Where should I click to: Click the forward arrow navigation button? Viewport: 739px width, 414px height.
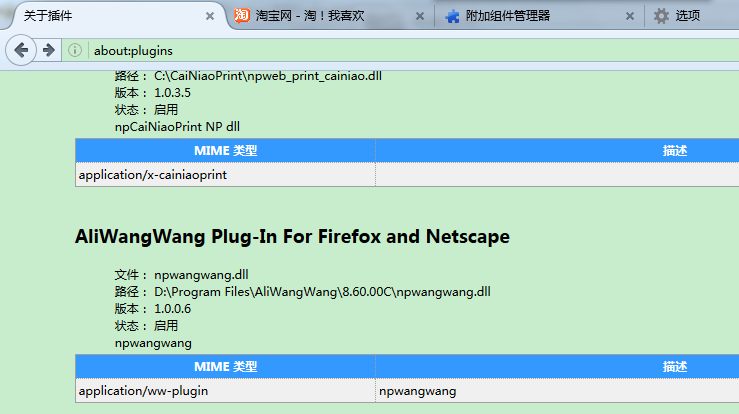[48, 50]
